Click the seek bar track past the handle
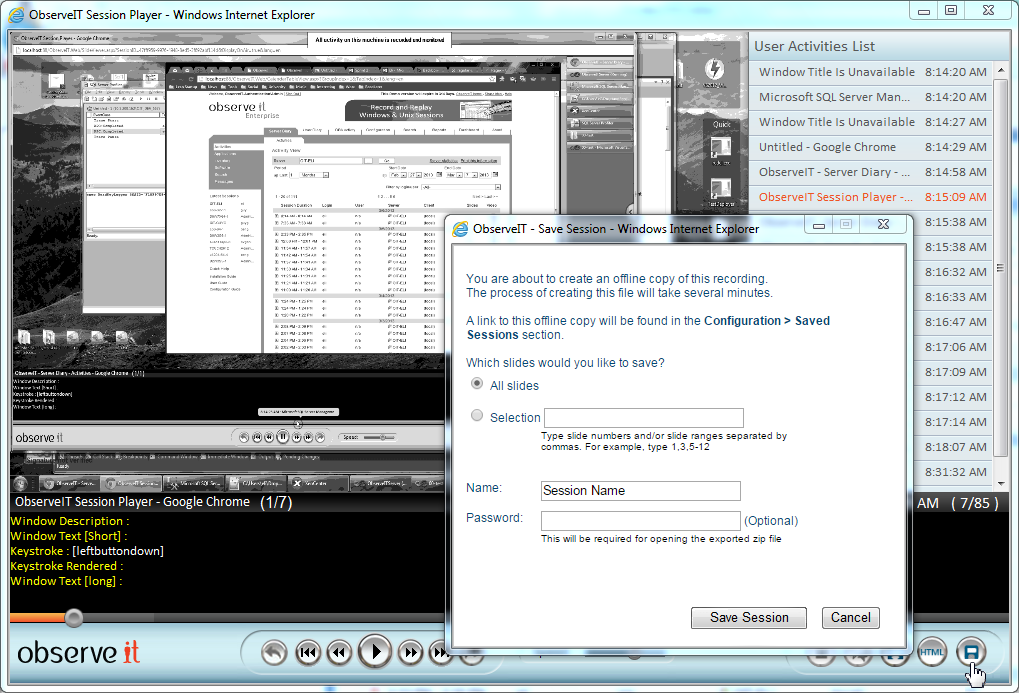The width and height of the screenshot is (1019, 693). pyautogui.click(x=263, y=618)
